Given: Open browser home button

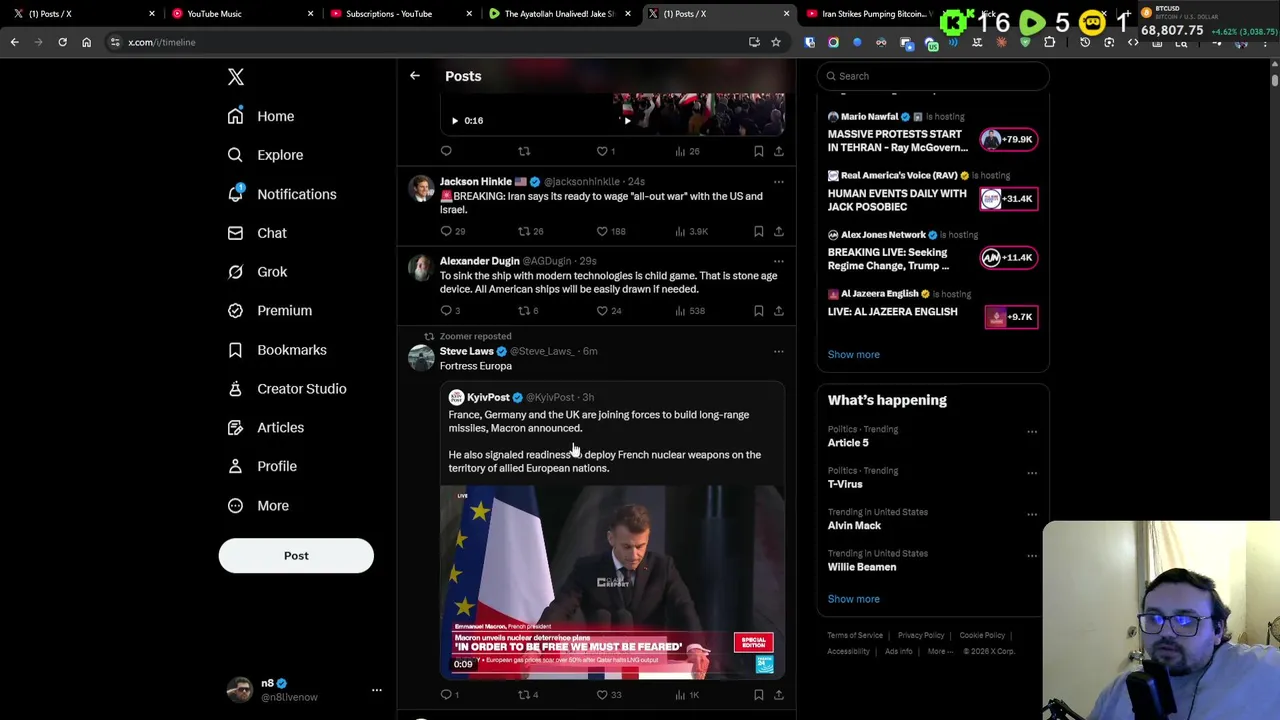Looking at the screenshot, I should pyautogui.click(x=86, y=42).
